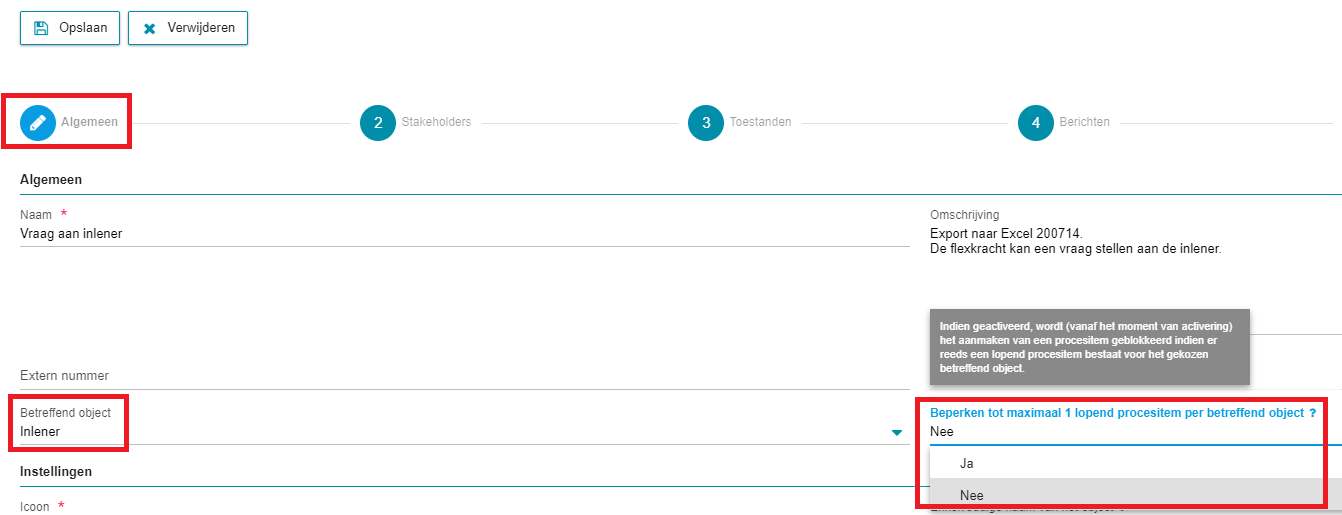The height and width of the screenshot is (515, 1342).
Task: Go to step 3 circle Toestanden
Action: point(706,123)
